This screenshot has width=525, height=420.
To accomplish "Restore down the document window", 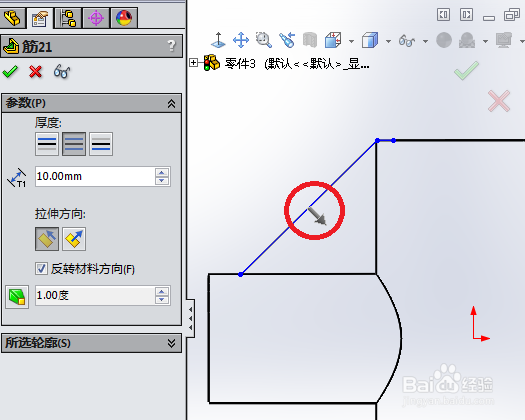I will click(512, 15).
